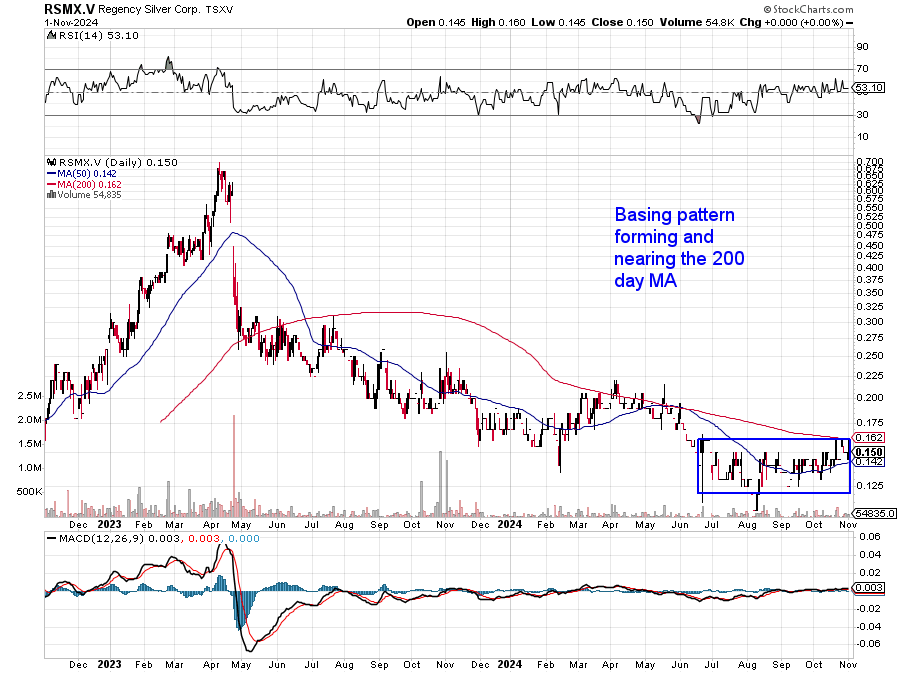Click the 0.142 MA(50) price tag on the right axis

coord(869,462)
